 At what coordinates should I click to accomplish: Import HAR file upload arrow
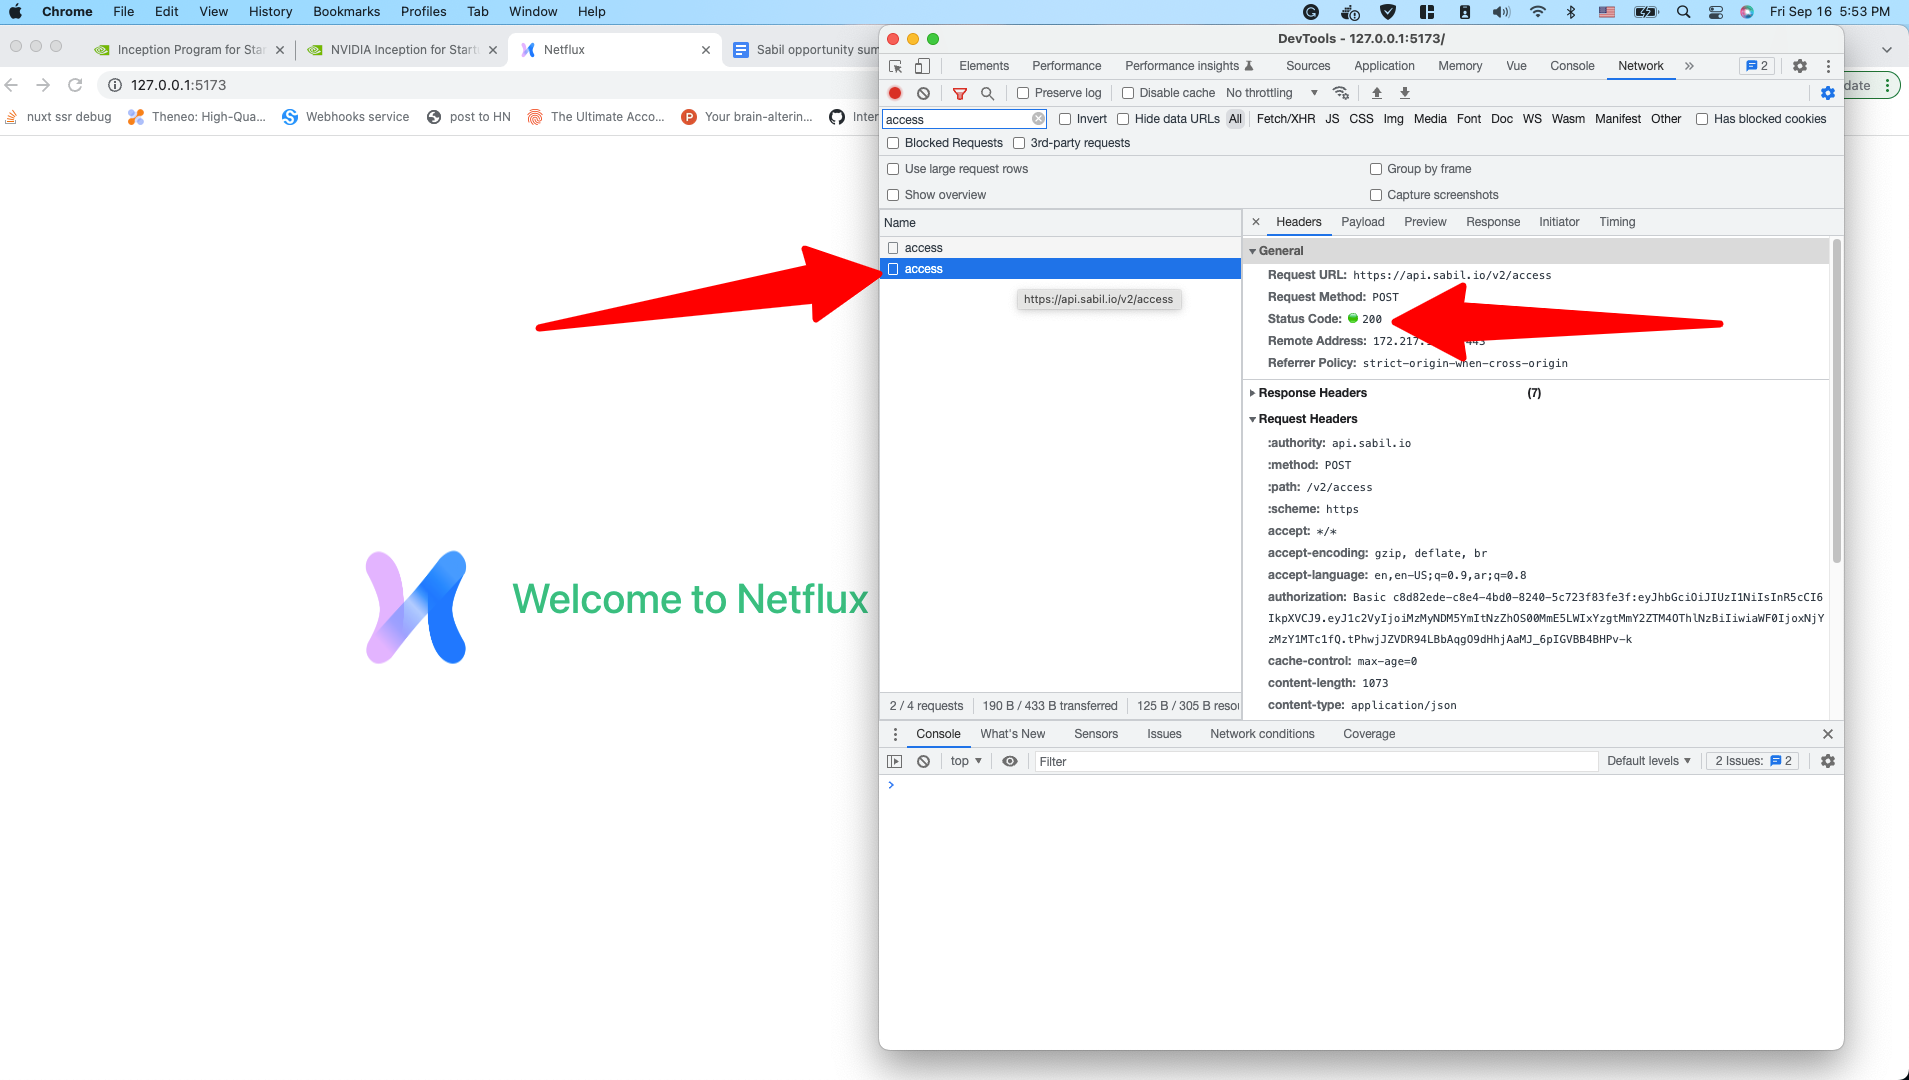[1377, 93]
